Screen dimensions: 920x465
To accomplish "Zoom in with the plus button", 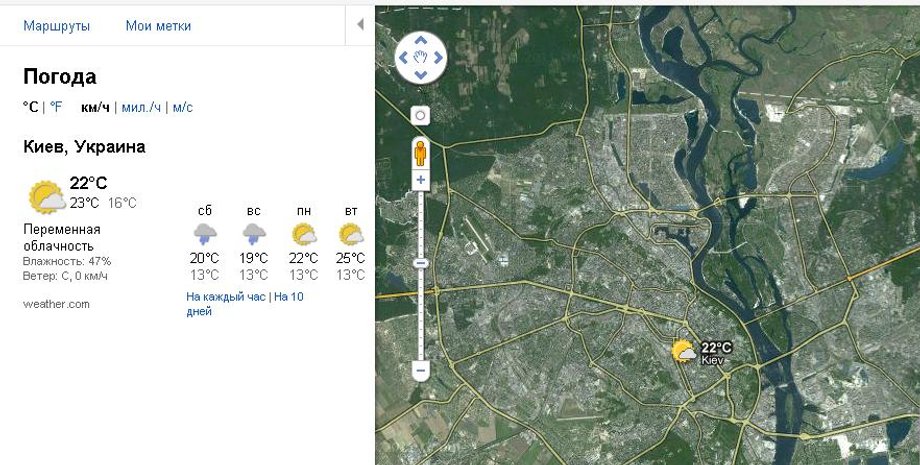I will coord(421,181).
